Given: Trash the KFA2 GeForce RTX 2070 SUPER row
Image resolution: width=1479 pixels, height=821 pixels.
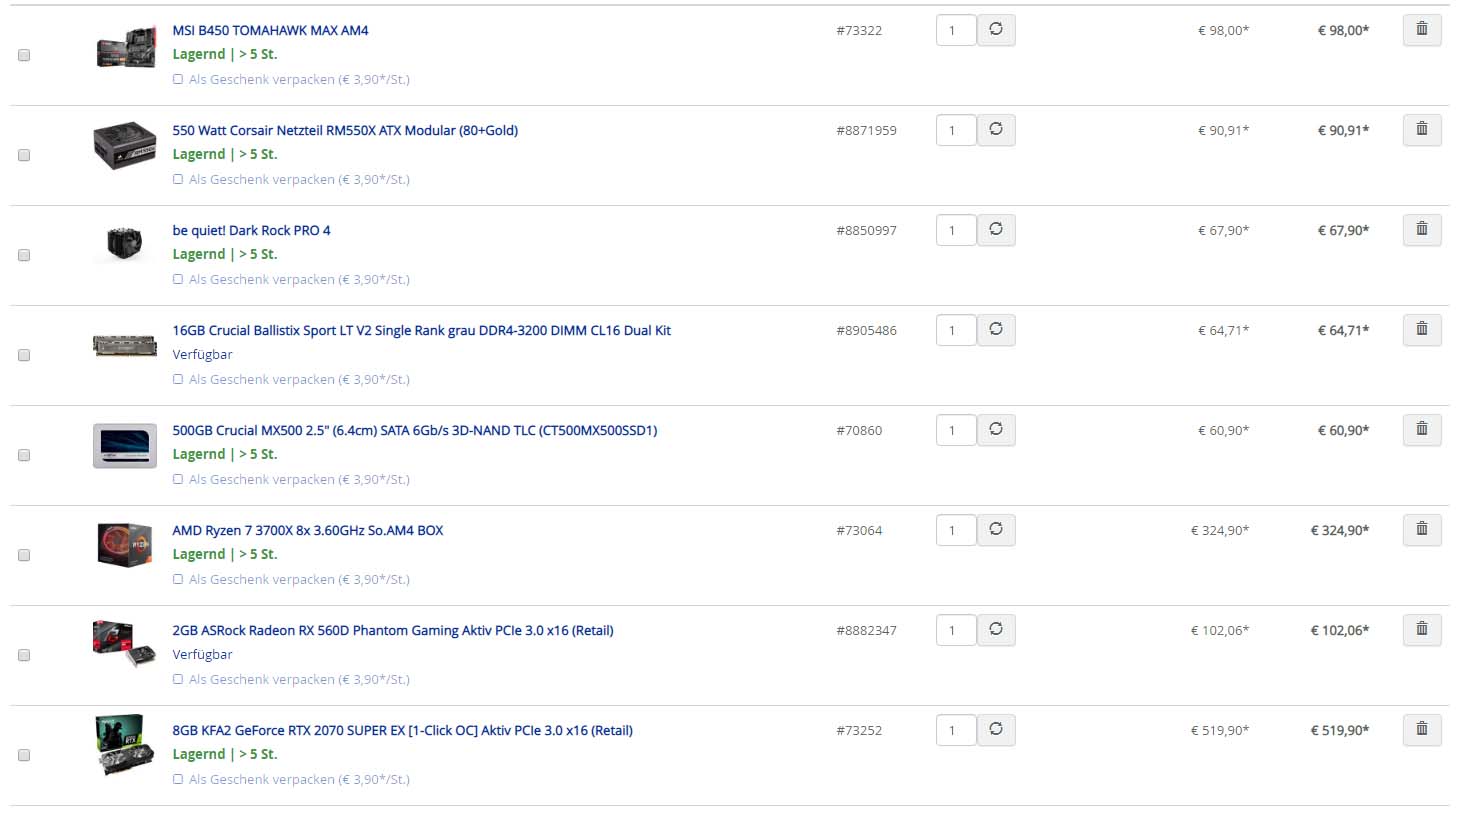Looking at the screenshot, I should tap(1421, 730).
